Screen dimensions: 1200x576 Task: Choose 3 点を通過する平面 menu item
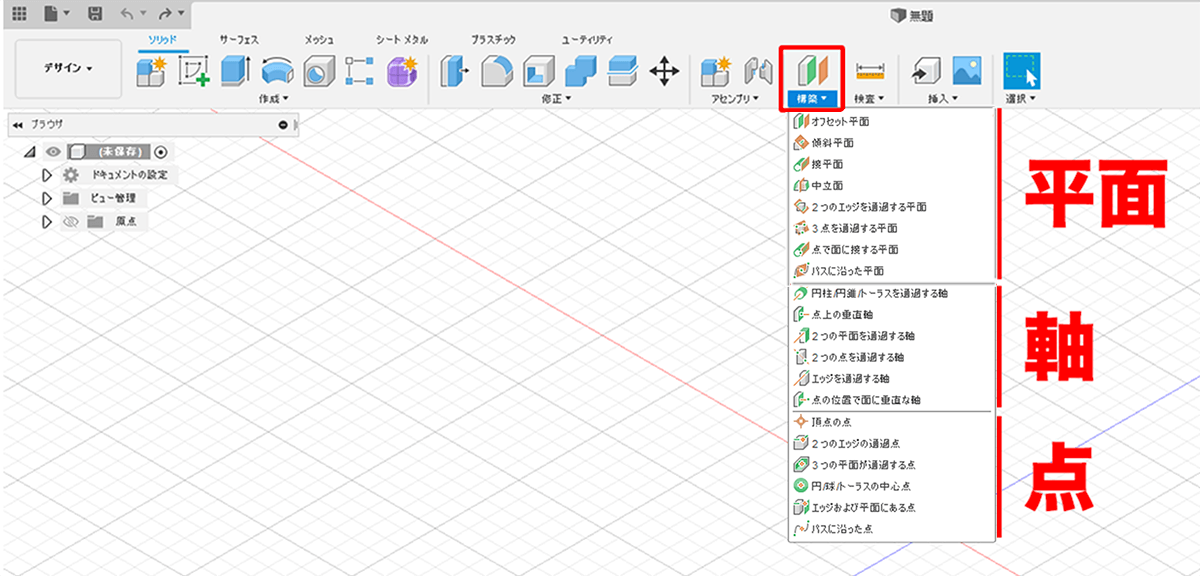892,228
